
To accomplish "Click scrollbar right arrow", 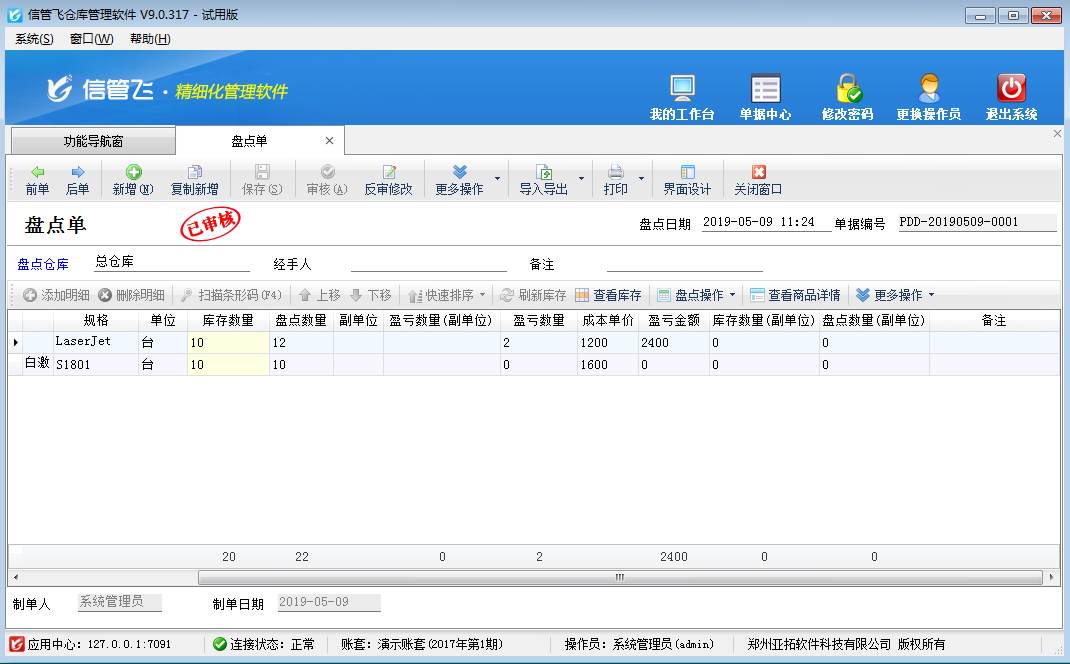I will tap(1052, 577).
